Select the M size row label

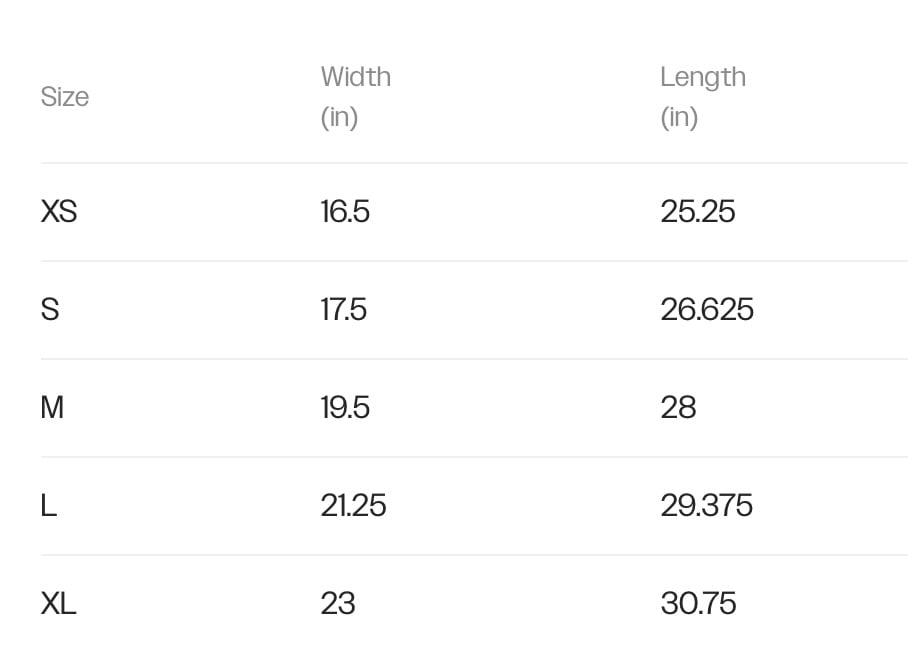[x=52, y=408]
